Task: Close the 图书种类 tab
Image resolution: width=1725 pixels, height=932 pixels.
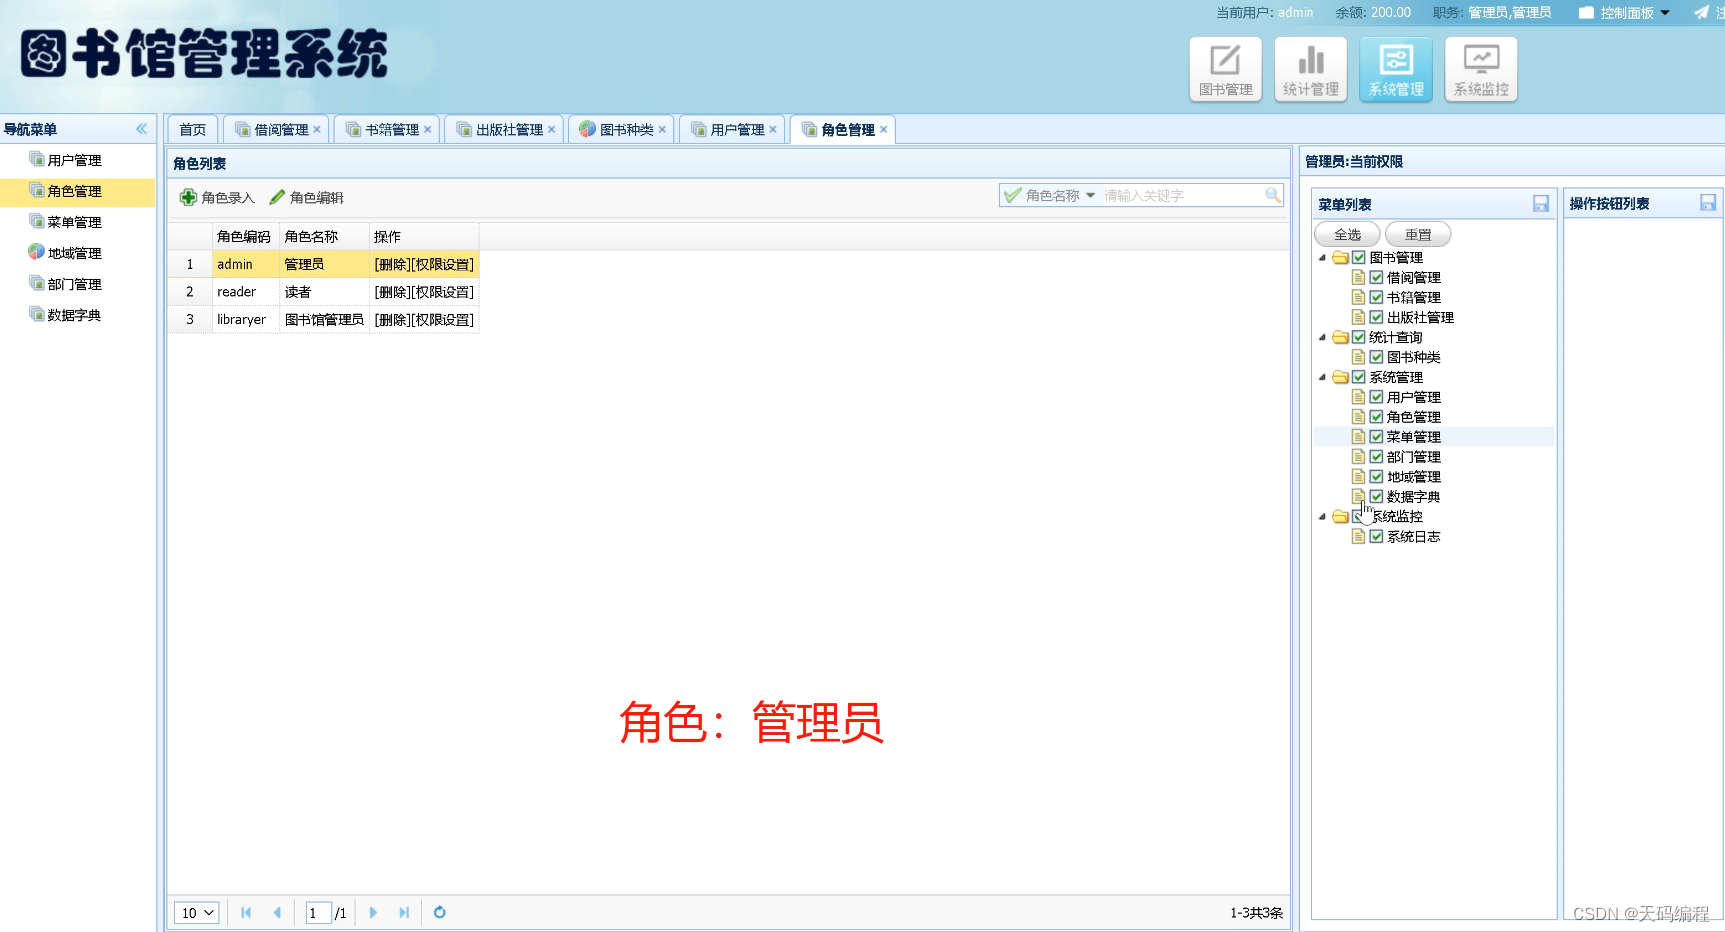Action: (x=662, y=129)
